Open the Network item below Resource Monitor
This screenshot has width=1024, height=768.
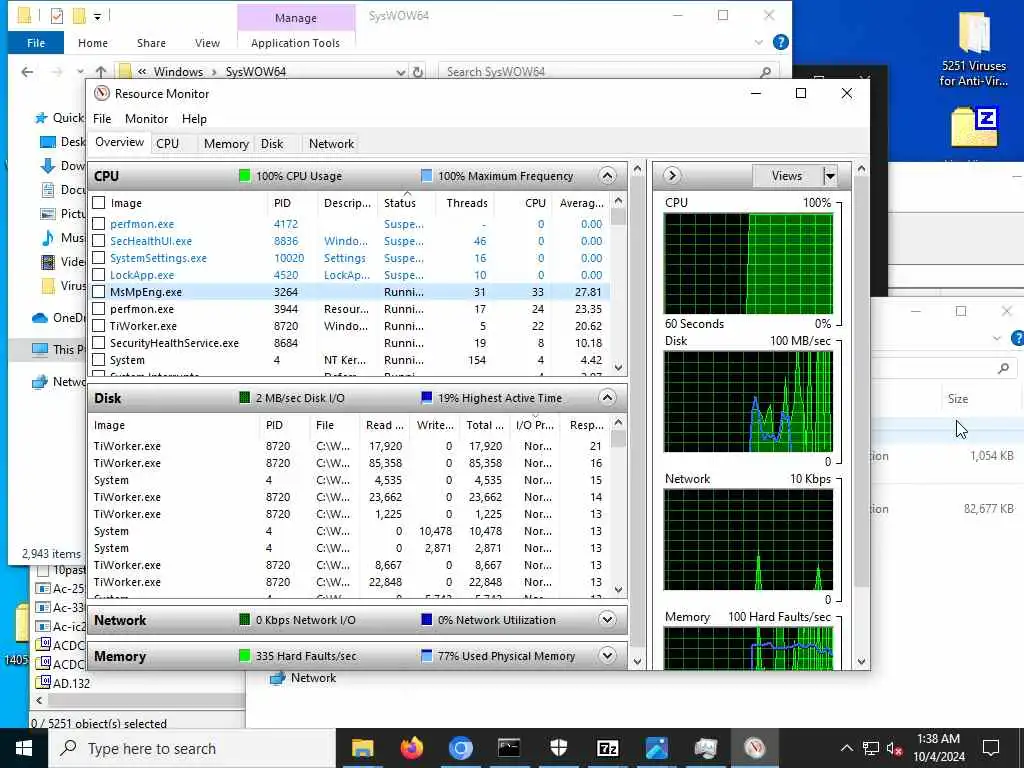click(x=303, y=678)
